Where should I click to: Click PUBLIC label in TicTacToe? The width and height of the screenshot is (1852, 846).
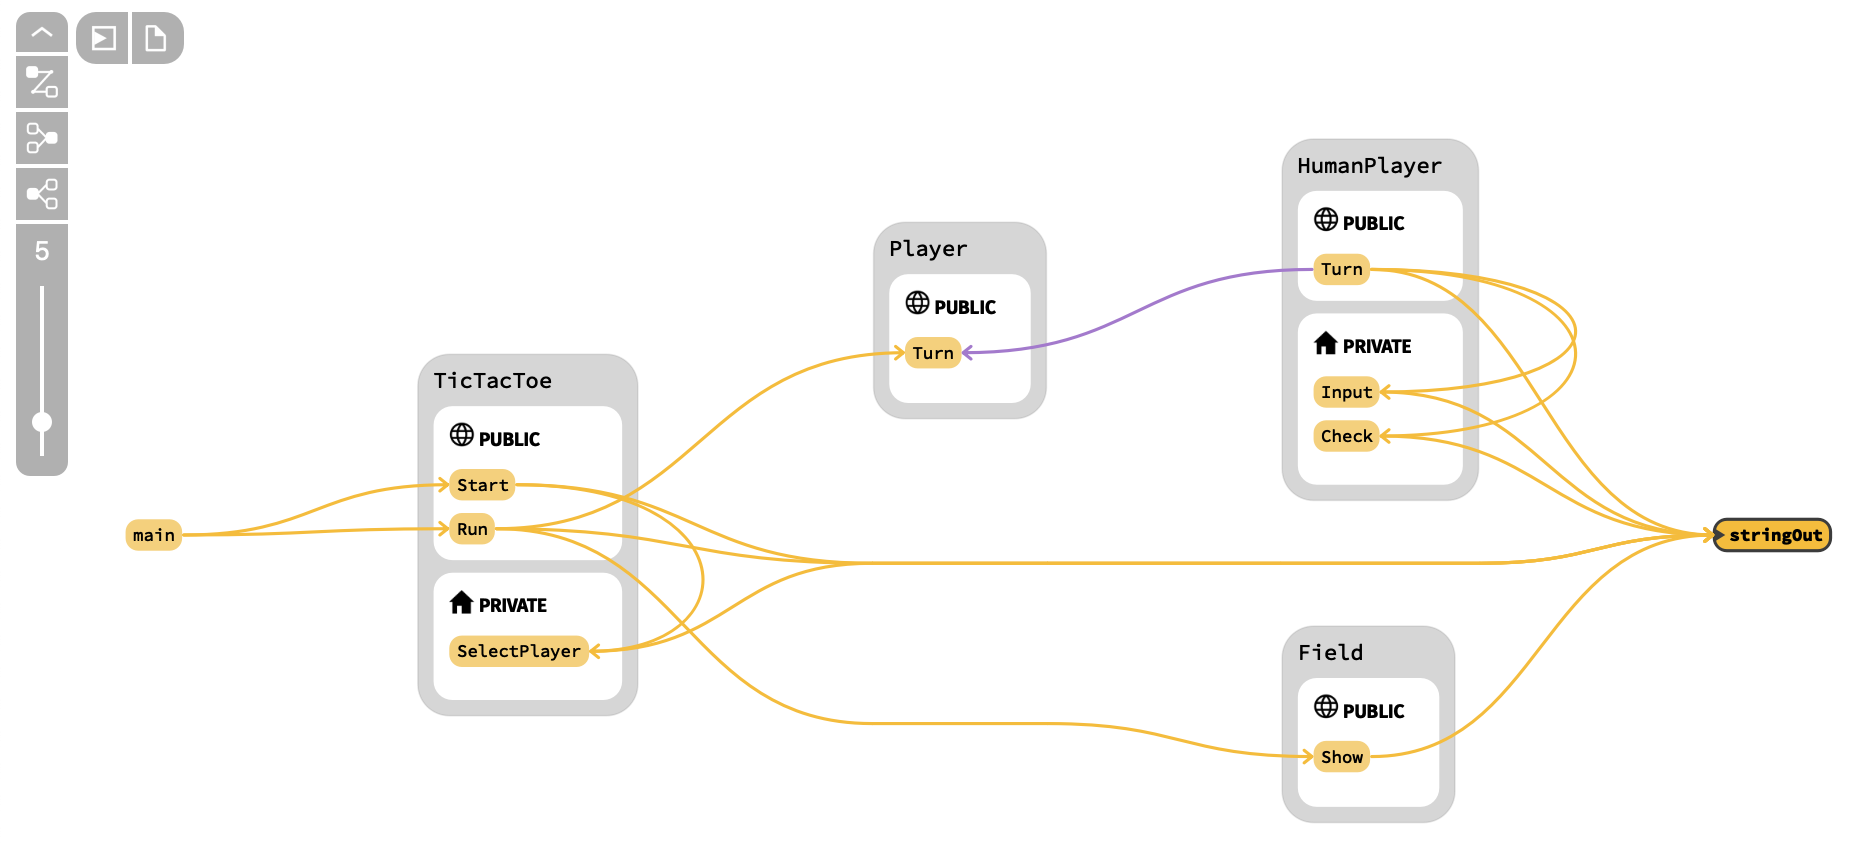coord(509,440)
